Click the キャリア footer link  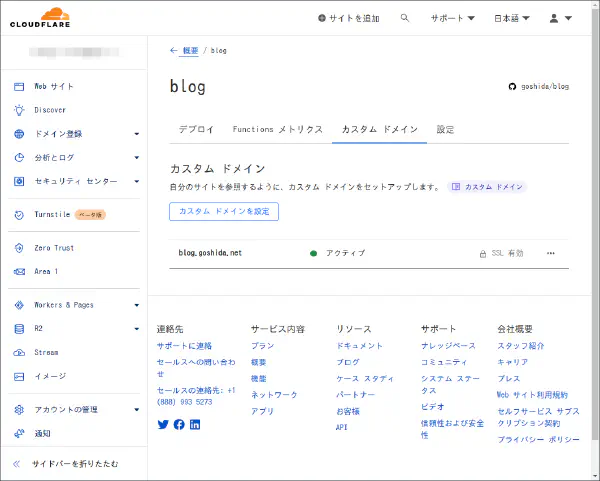[513, 362]
